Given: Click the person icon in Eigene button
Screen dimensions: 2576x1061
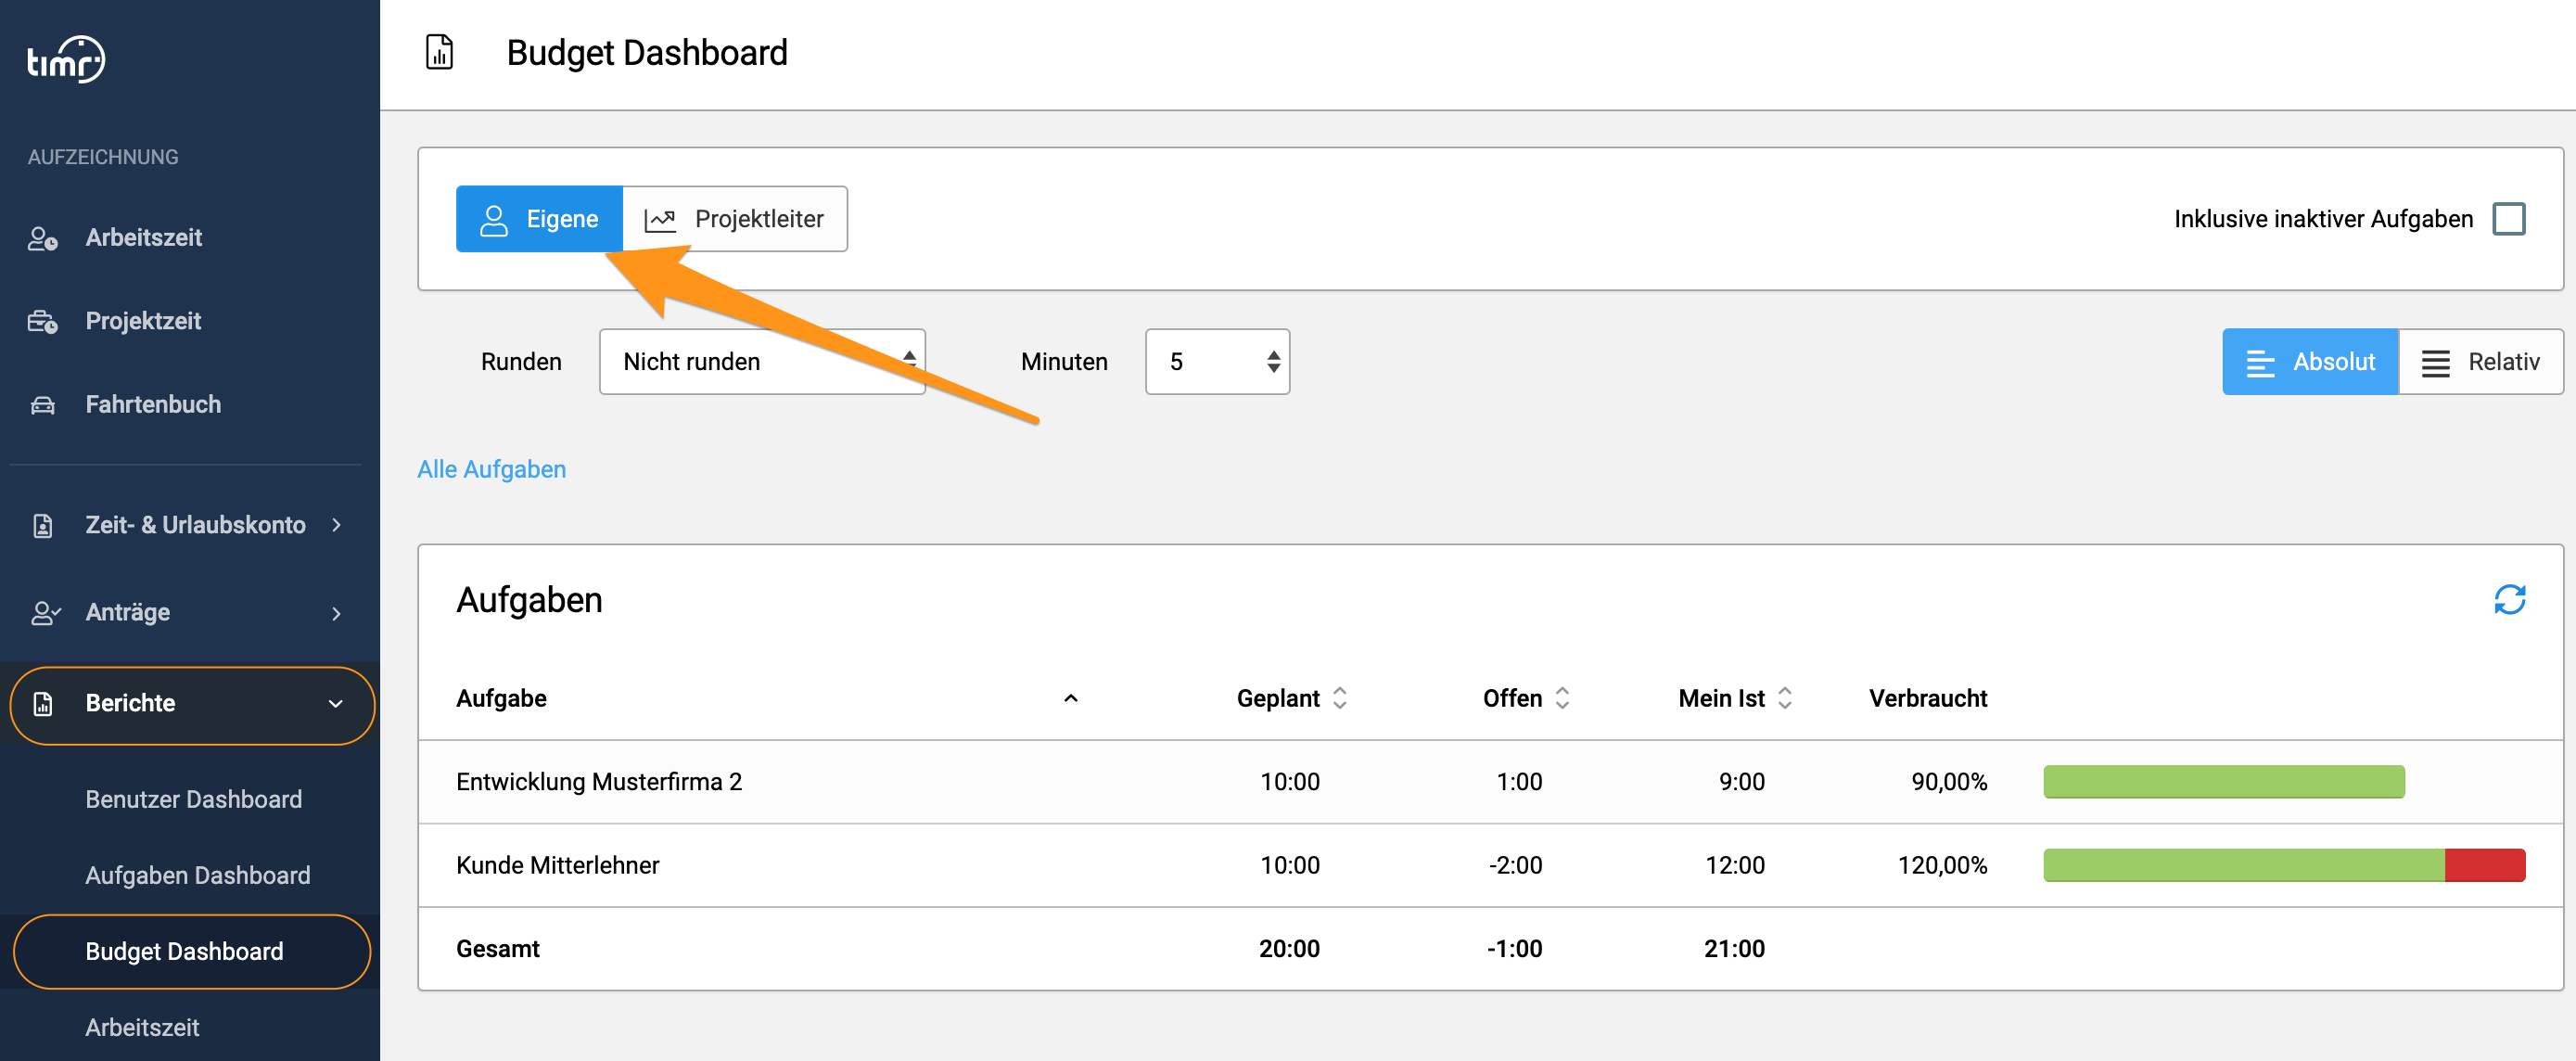Looking at the screenshot, I should coord(494,219).
